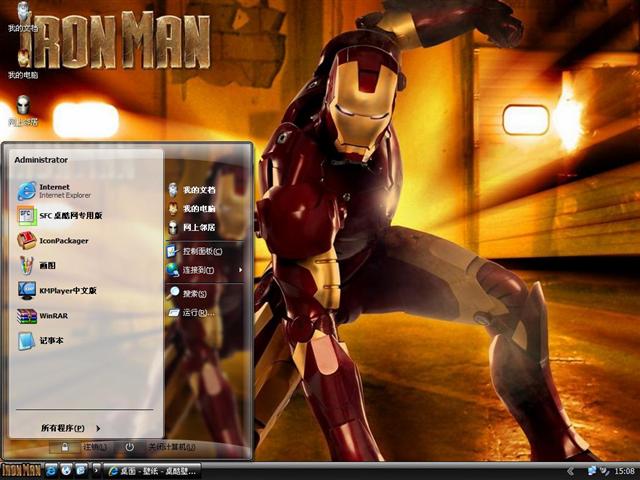Open 我的文档 desktop icon
640x480 pixels.
pyautogui.click(x=23, y=16)
